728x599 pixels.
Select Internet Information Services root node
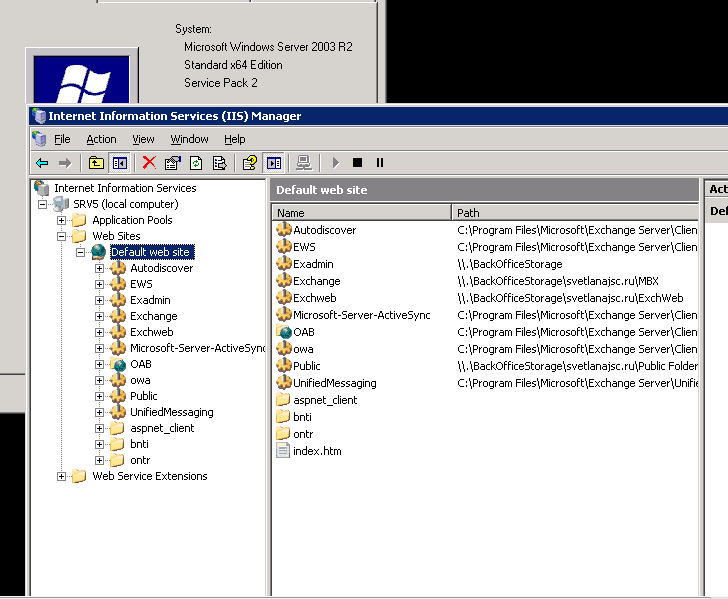(125, 188)
